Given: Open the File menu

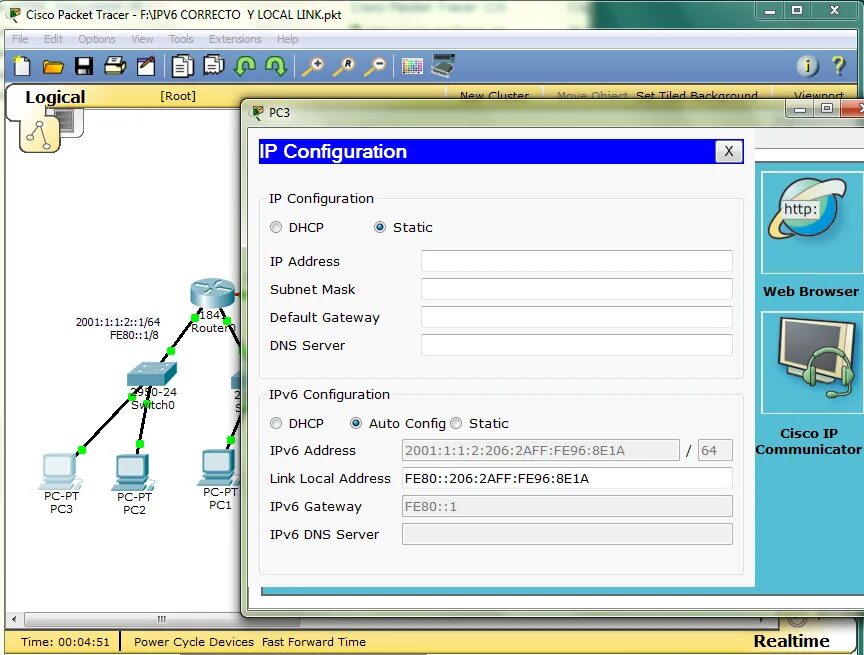Looking at the screenshot, I should click(20, 39).
